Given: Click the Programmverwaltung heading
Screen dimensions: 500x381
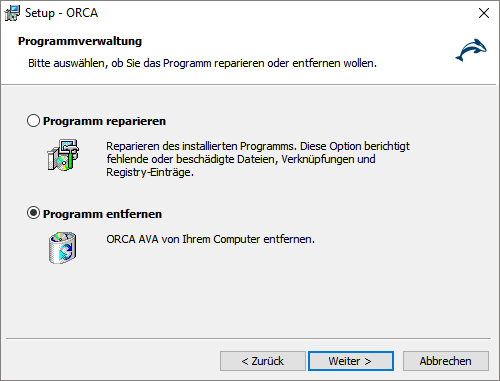Looking at the screenshot, I should pyautogui.click(x=80, y=41).
